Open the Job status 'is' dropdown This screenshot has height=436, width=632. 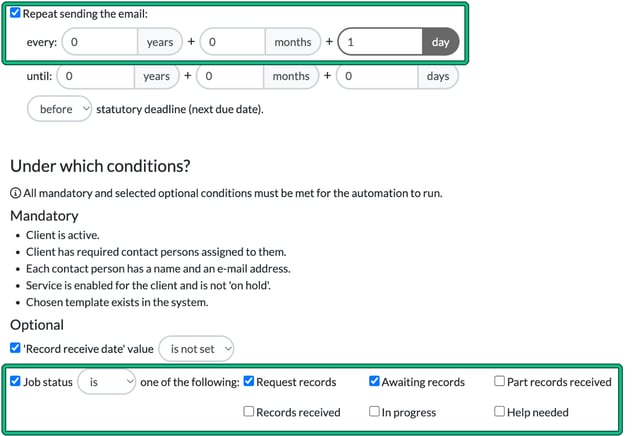pos(106,382)
